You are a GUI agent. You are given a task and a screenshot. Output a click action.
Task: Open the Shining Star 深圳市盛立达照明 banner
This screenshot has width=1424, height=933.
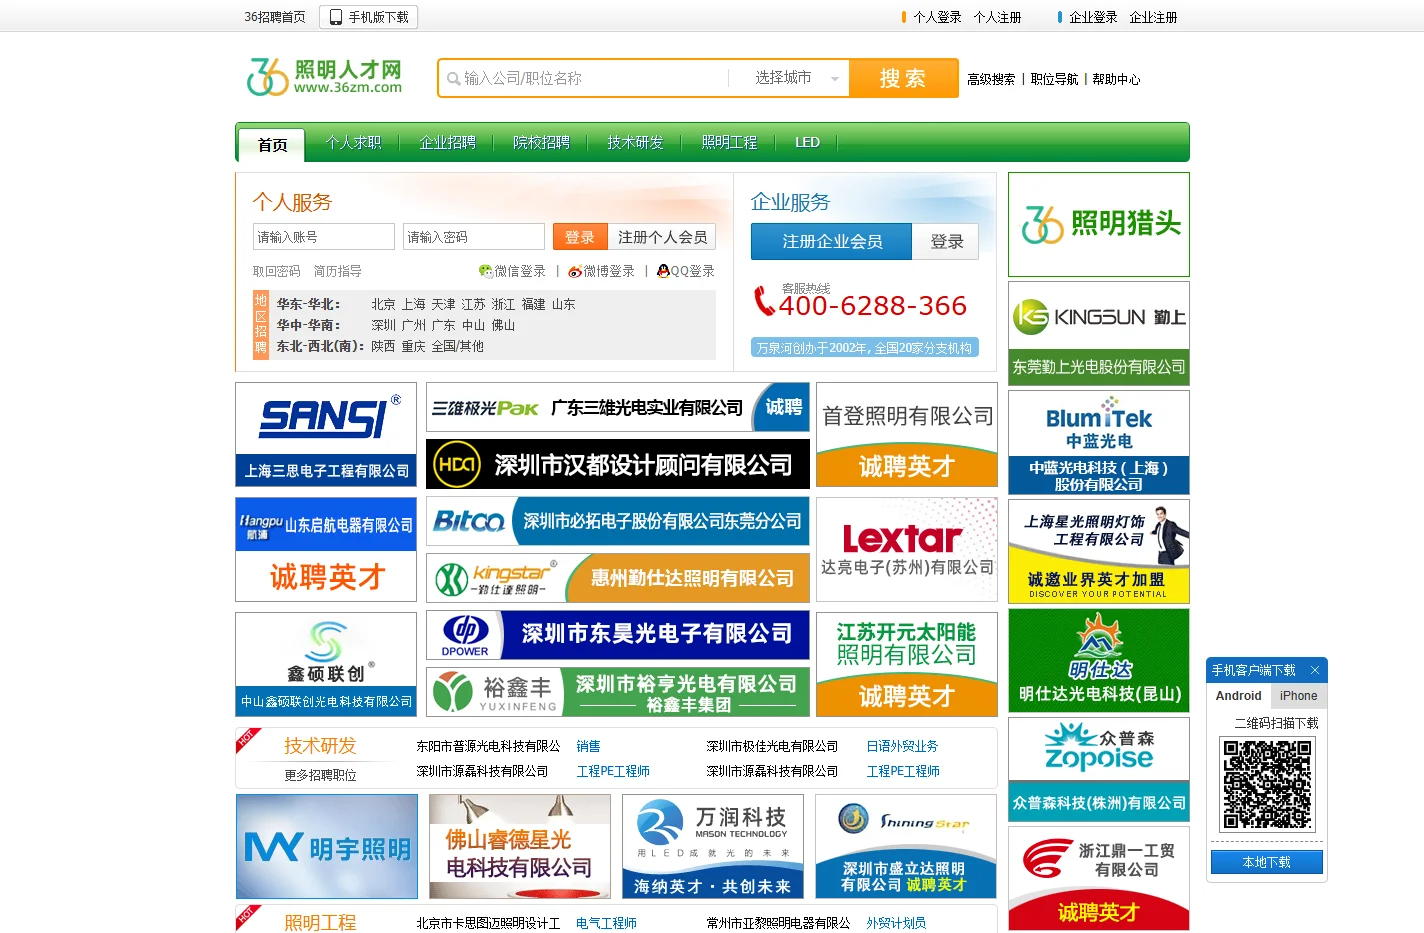[x=906, y=846]
